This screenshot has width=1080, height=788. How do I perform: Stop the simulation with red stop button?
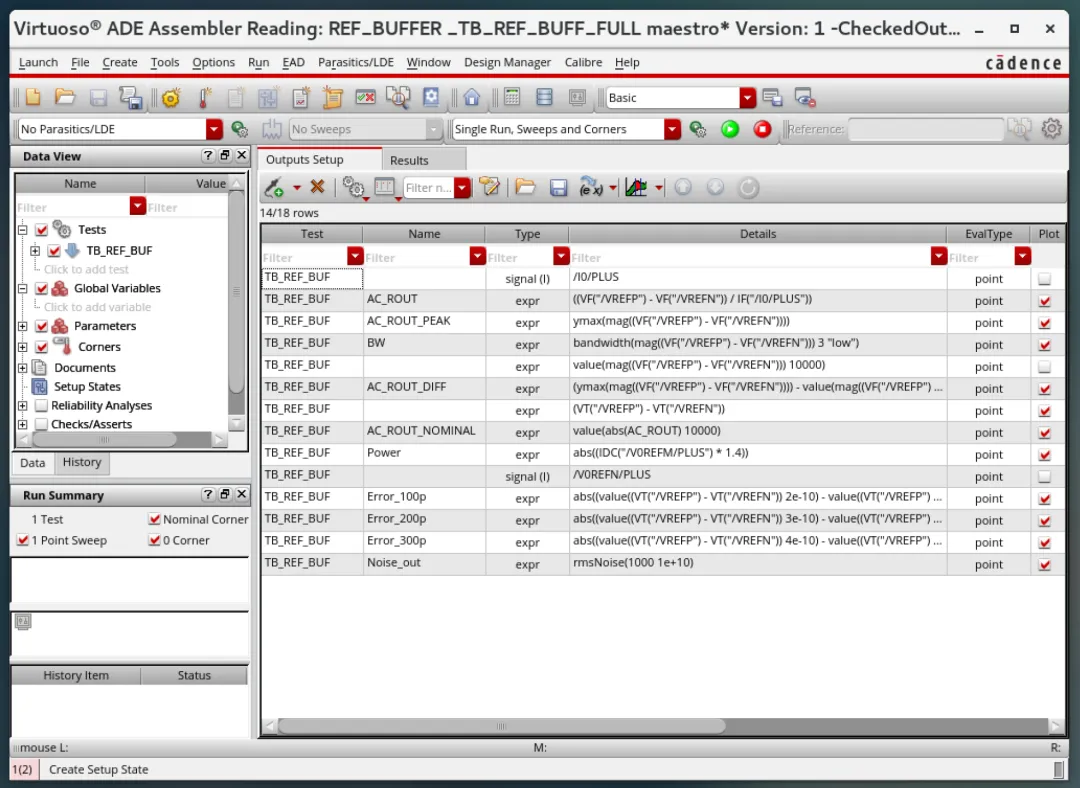click(762, 129)
